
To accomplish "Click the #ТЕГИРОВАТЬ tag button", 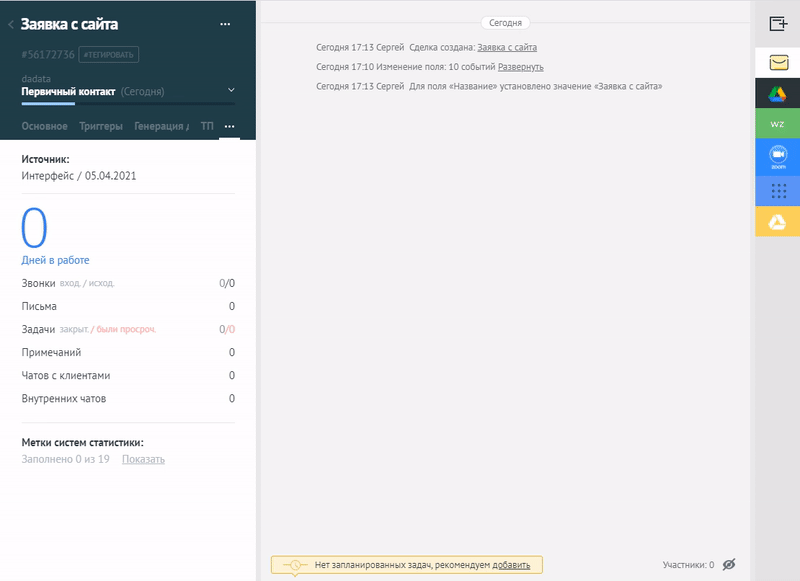I will coord(109,55).
